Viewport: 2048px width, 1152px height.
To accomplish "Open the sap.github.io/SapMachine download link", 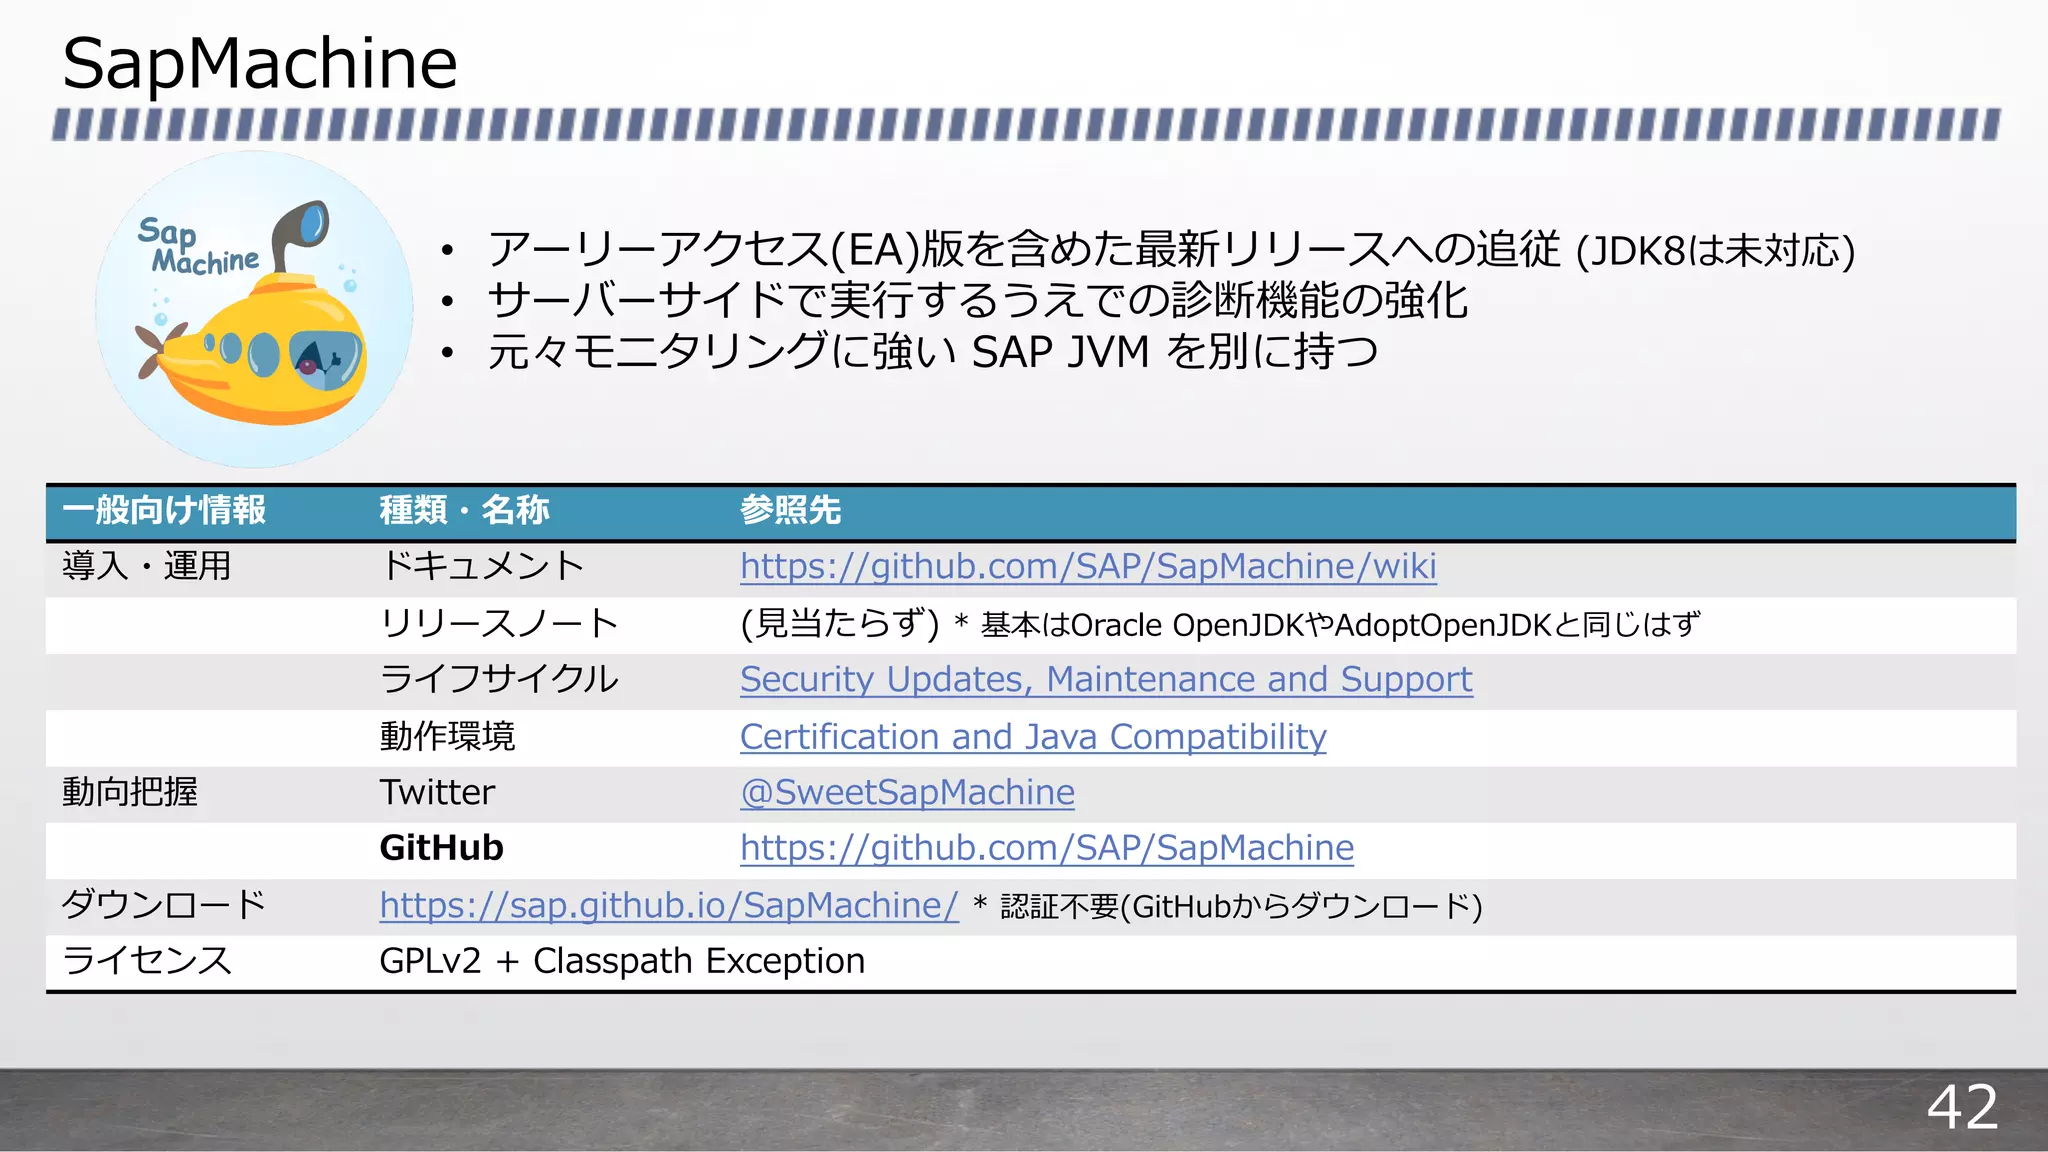I will pos(669,905).
